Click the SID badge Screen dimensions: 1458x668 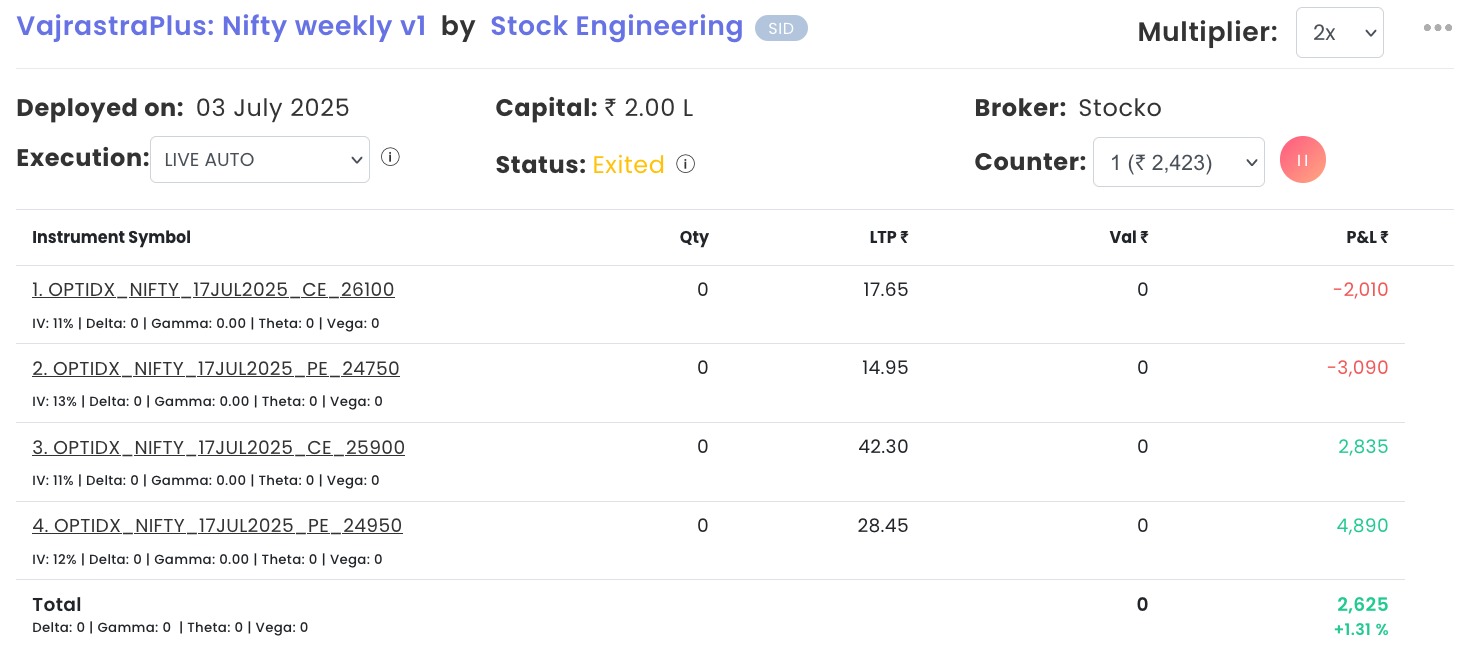point(781,29)
